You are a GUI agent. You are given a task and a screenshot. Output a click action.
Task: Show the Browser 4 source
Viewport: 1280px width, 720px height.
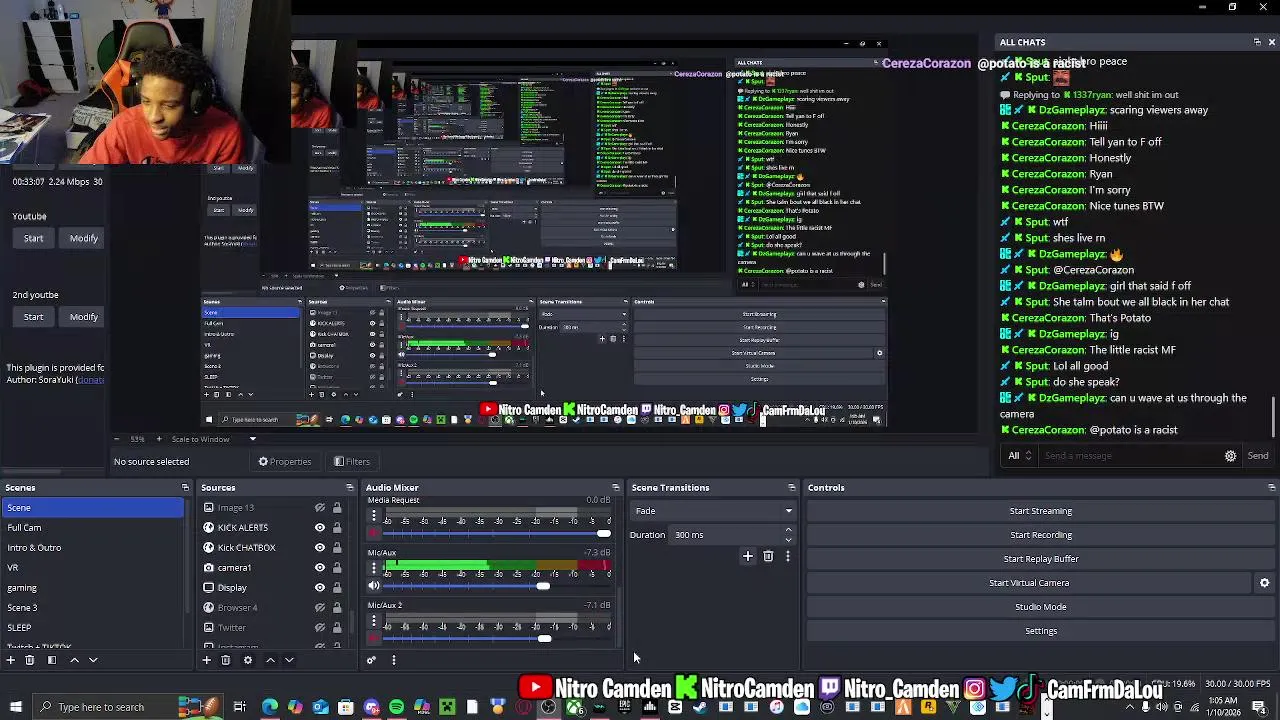[x=320, y=608]
